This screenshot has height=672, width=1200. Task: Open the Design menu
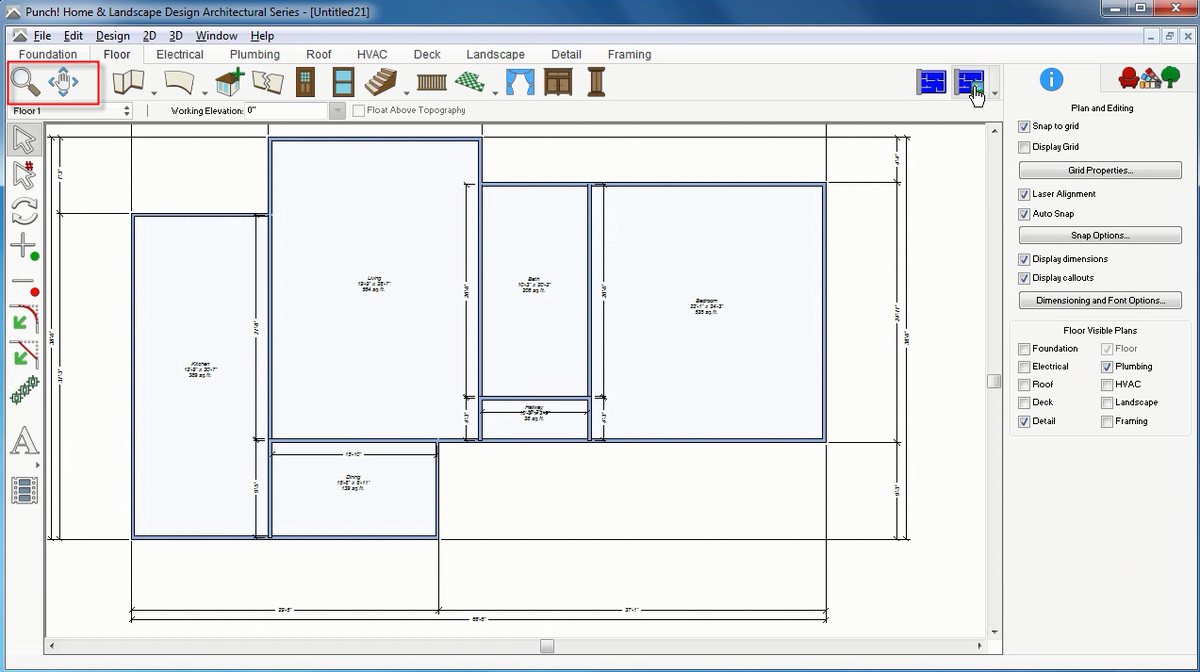click(113, 36)
